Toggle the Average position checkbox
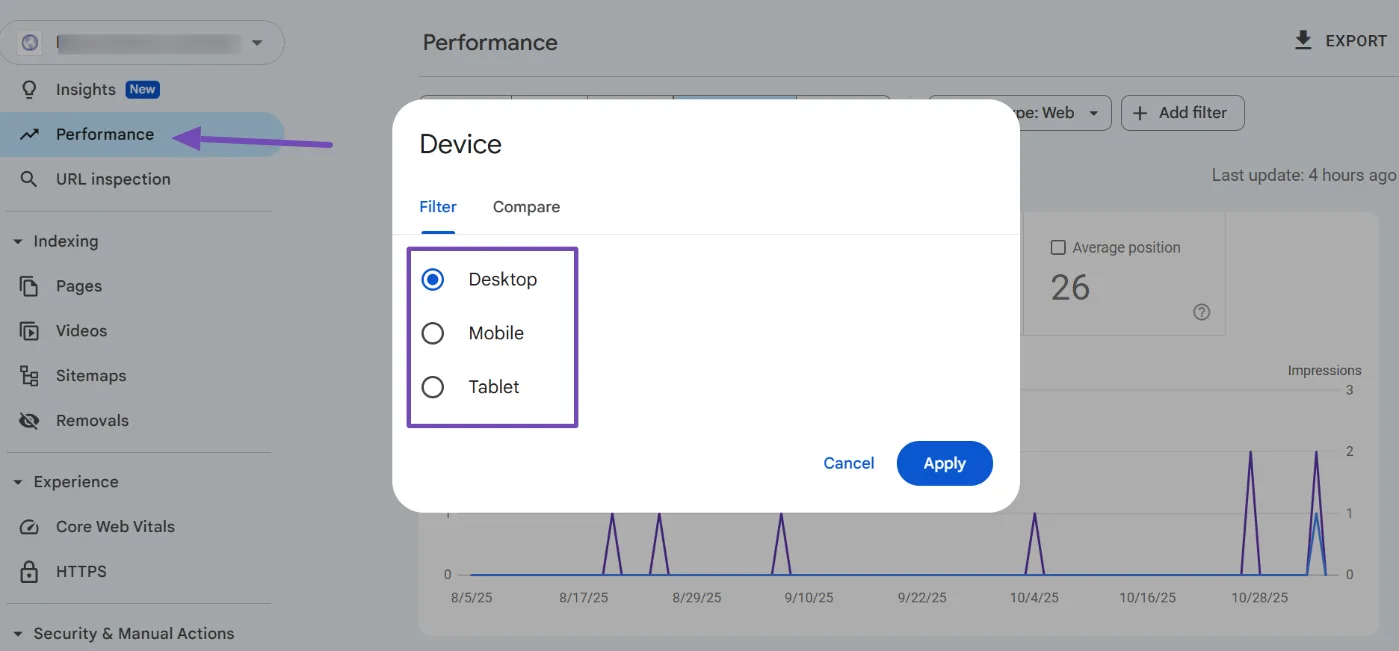Viewport: 1399px width, 651px height. pos(1058,248)
